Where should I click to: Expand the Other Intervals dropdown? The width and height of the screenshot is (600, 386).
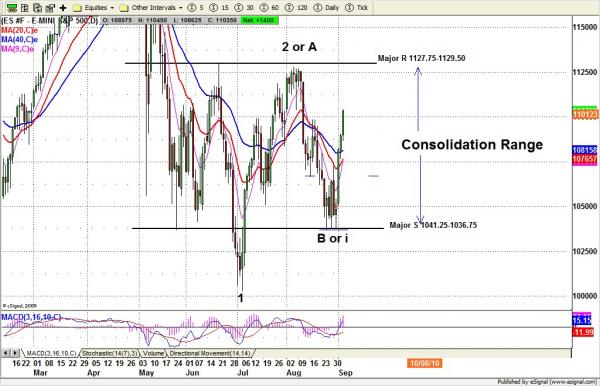[x=151, y=8]
